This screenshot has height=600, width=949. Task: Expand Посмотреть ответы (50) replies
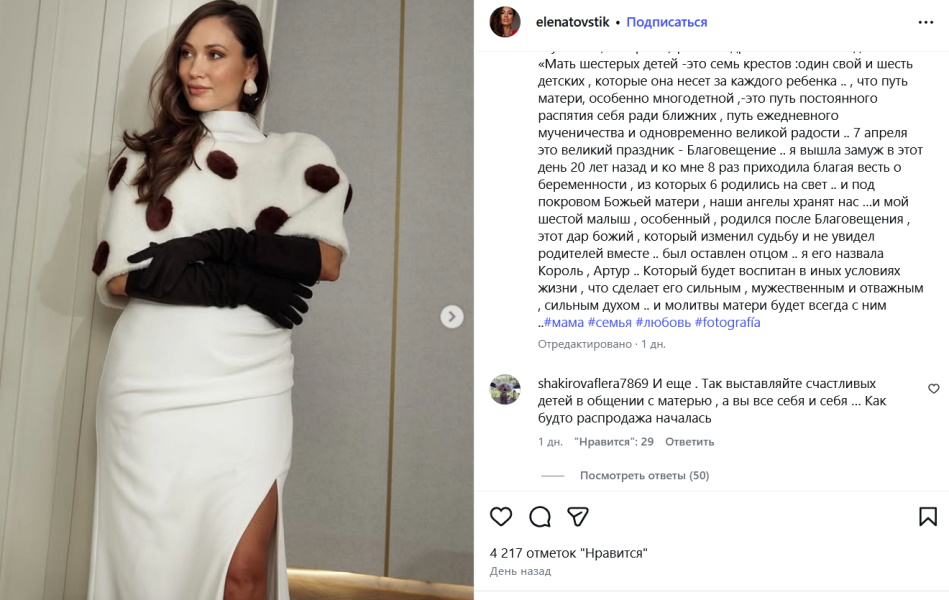pos(644,475)
